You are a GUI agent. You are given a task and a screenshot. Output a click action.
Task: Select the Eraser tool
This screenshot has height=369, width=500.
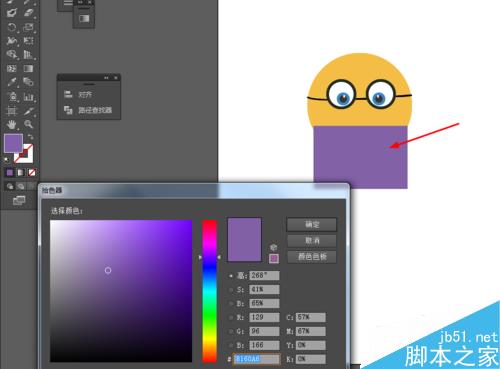[x=29, y=13]
